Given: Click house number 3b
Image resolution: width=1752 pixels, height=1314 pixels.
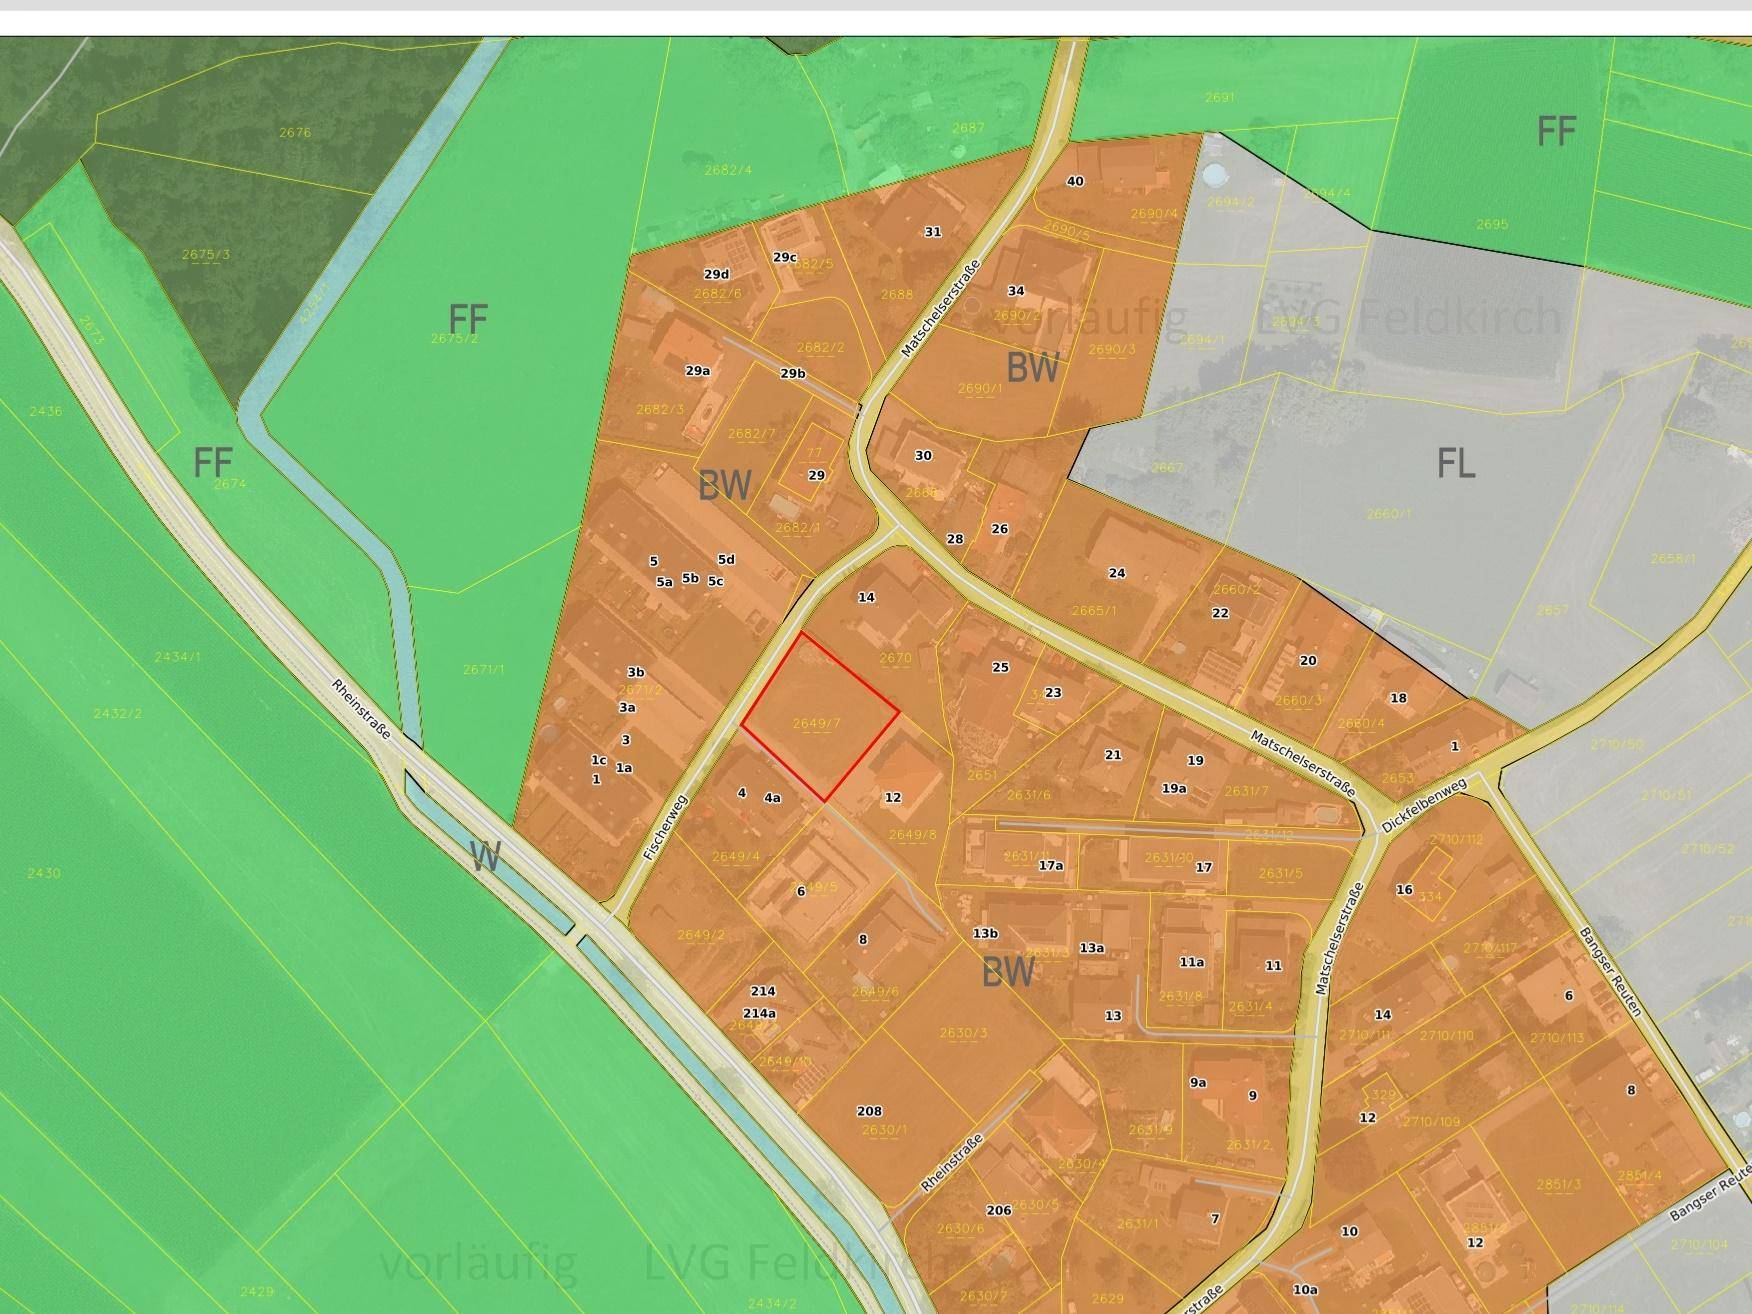Looking at the screenshot, I should pyautogui.click(x=636, y=673).
